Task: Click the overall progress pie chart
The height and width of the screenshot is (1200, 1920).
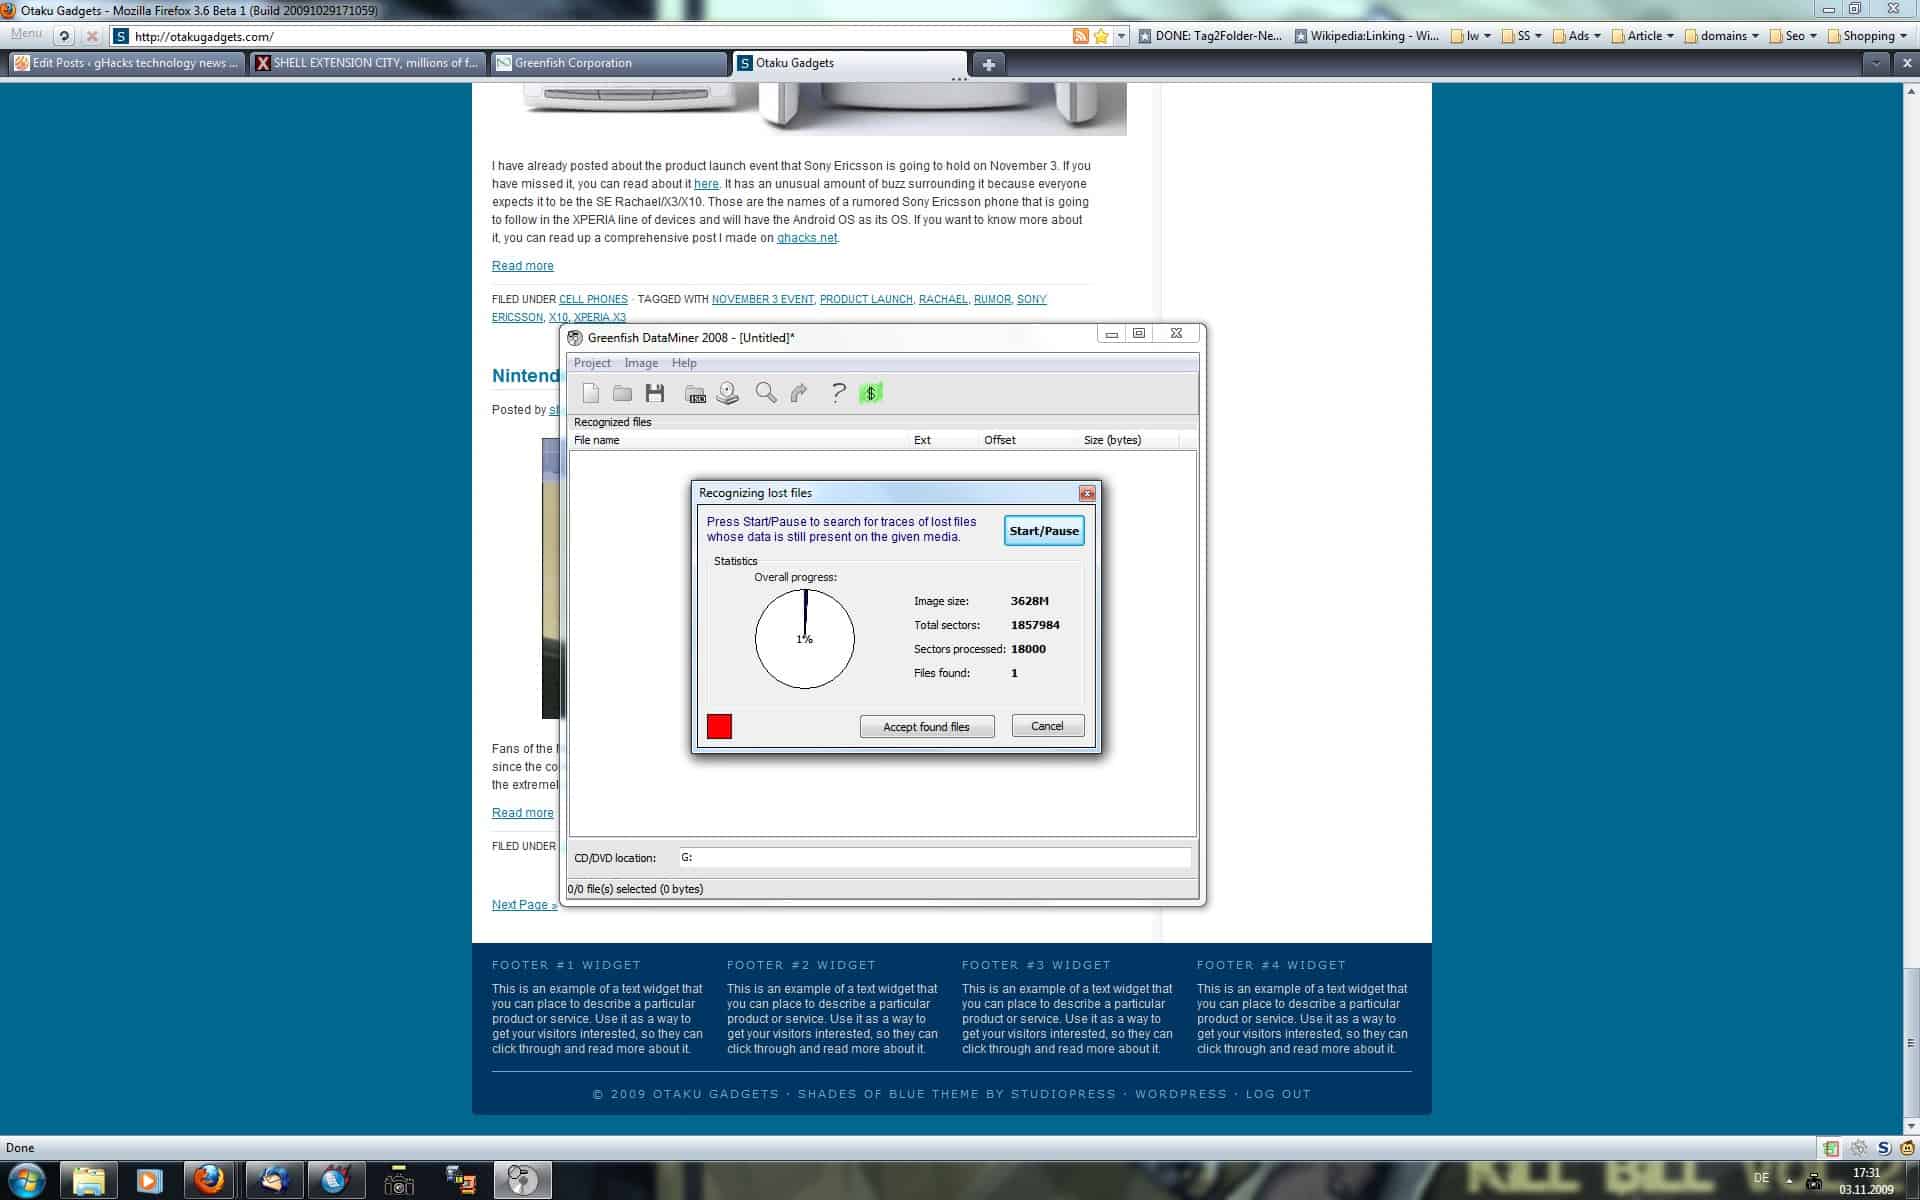Action: (x=805, y=639)
